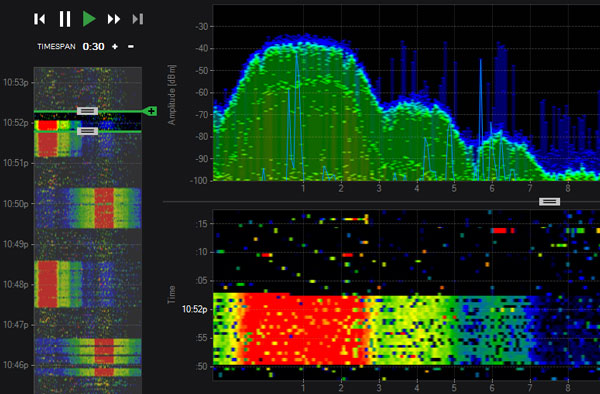Click the -100 amplitude axis value
The width and height of the screenshot is (600, 394).
199,181
